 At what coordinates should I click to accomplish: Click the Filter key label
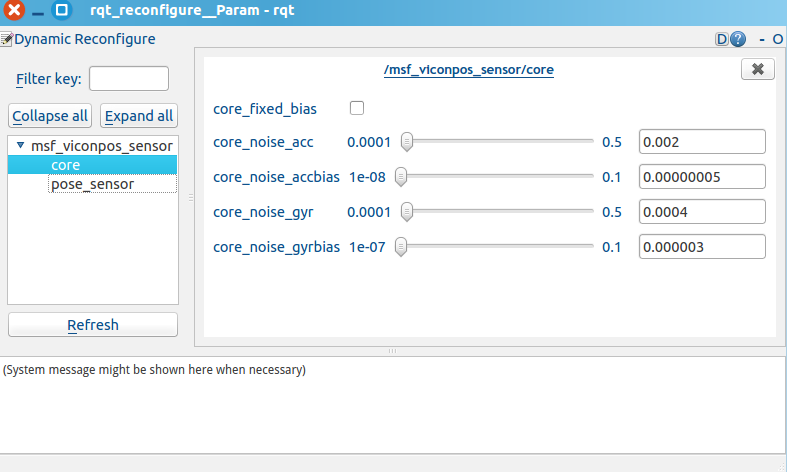(x=49, y=79)
